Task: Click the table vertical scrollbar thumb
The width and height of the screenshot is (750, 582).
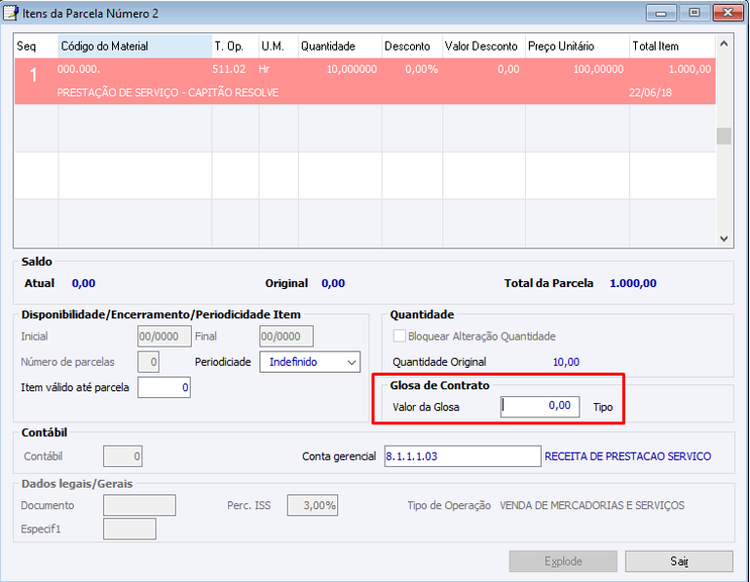Action: point(724,136)
